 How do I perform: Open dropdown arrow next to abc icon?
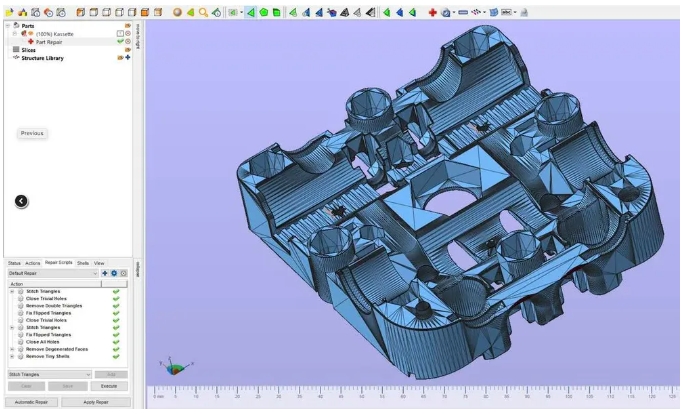click(515, 12)
